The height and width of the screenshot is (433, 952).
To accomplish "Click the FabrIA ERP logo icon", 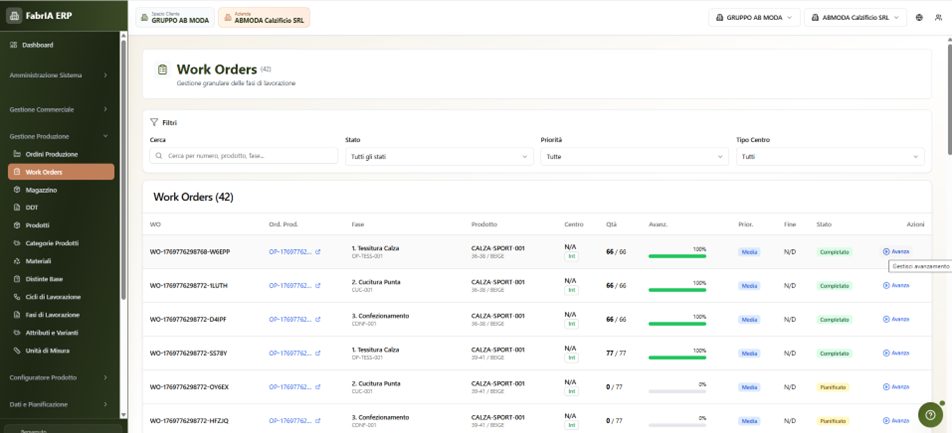I will coord(15,16).
